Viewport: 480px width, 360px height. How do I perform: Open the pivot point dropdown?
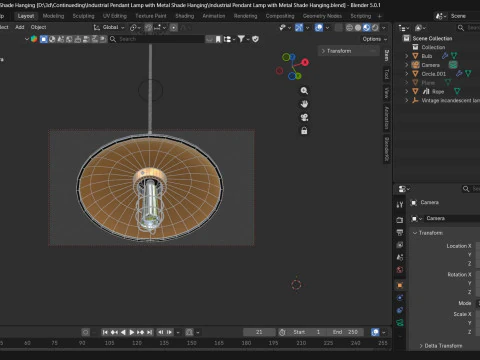135,27
